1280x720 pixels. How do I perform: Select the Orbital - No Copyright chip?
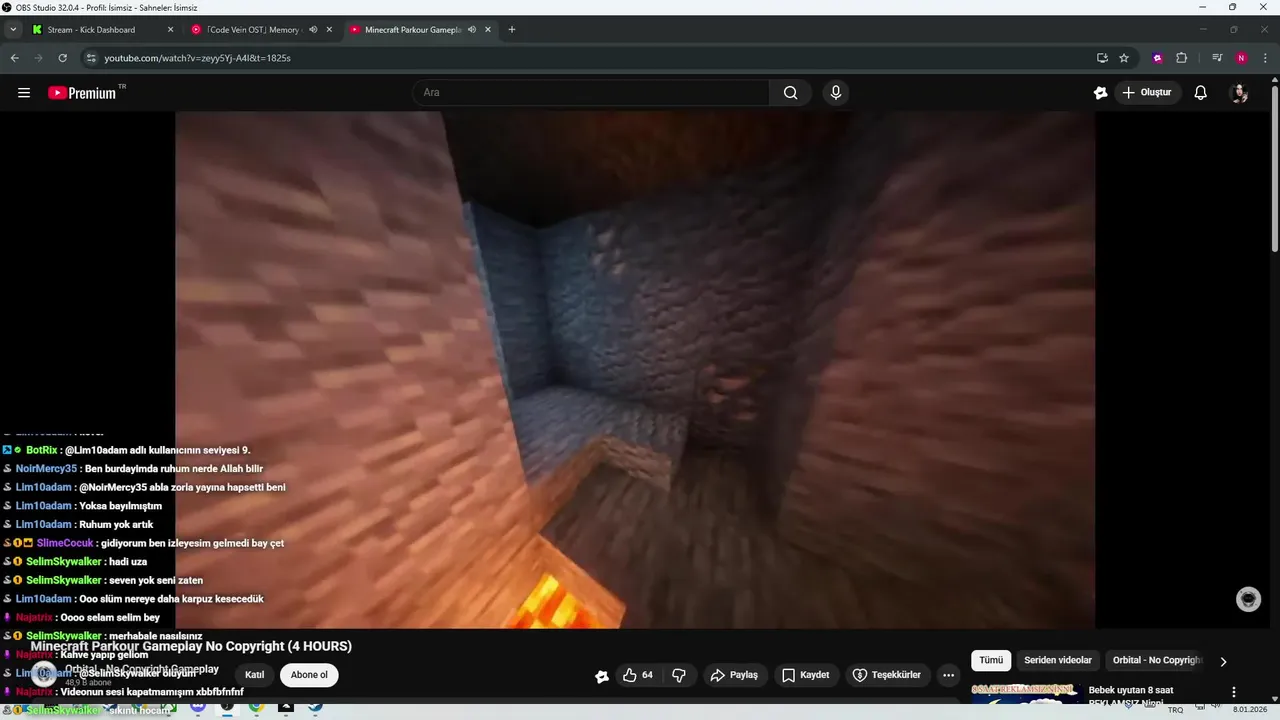tap(1156, 660)
